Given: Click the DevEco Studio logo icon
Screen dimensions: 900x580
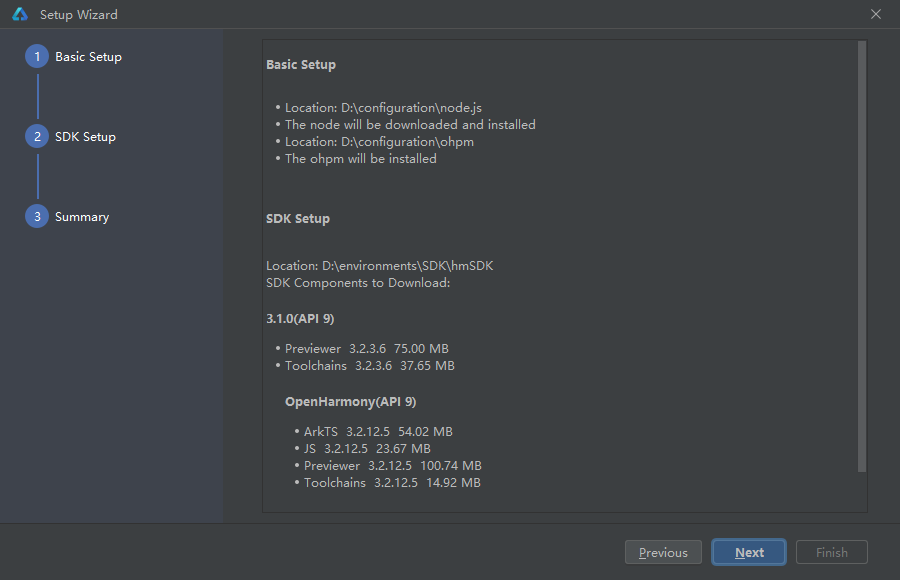Looking at the screenshot, I should click(x=20, y=14).
